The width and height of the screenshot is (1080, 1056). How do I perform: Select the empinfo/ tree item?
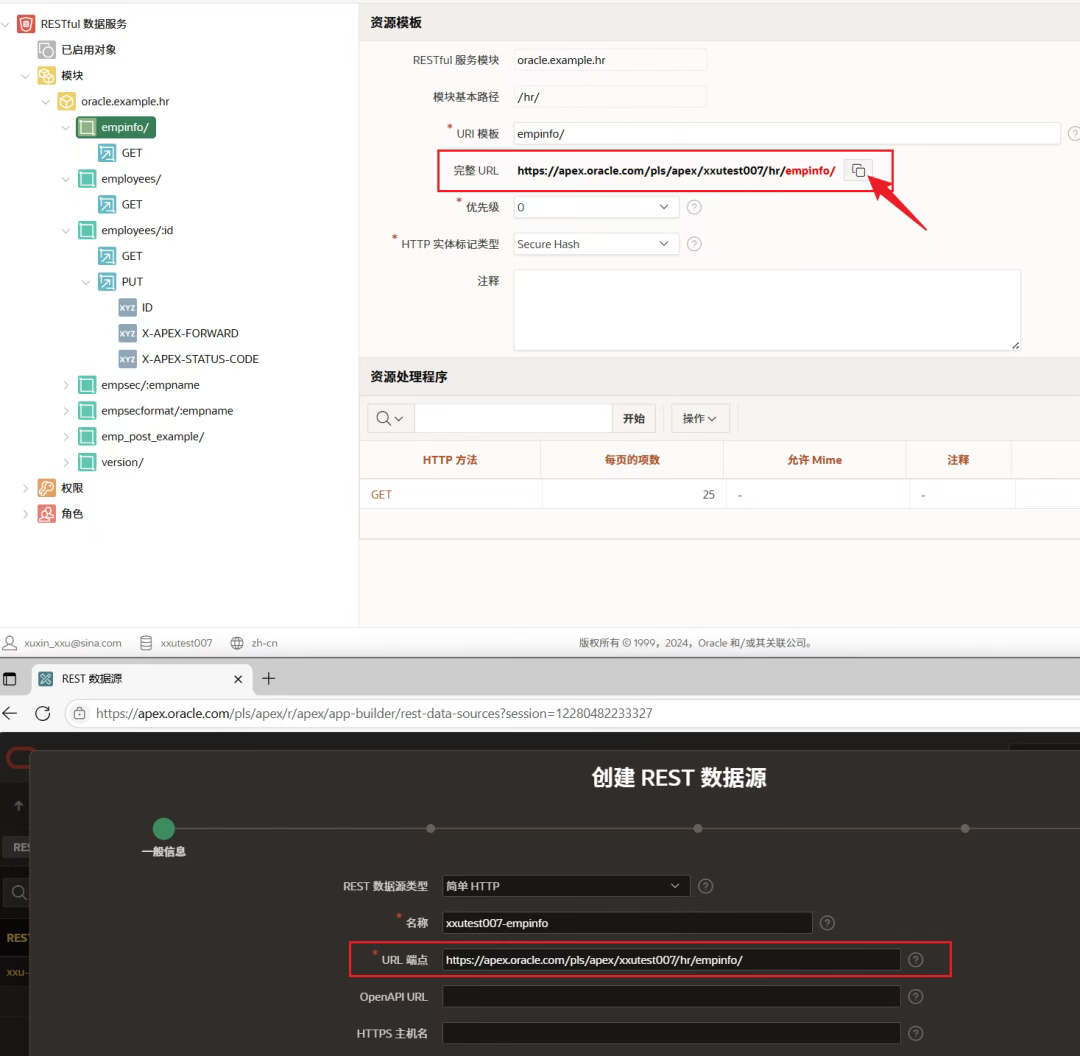coord(116,127)
